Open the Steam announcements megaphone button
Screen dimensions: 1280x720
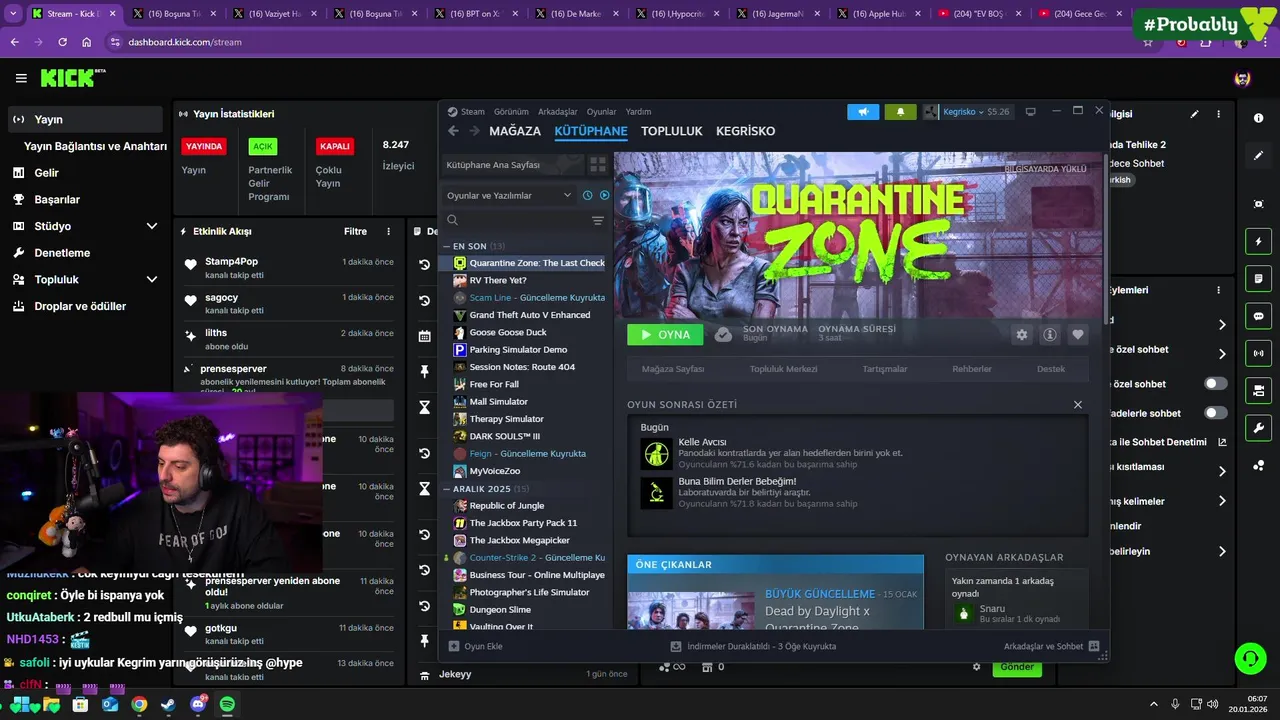coord(863,112)
